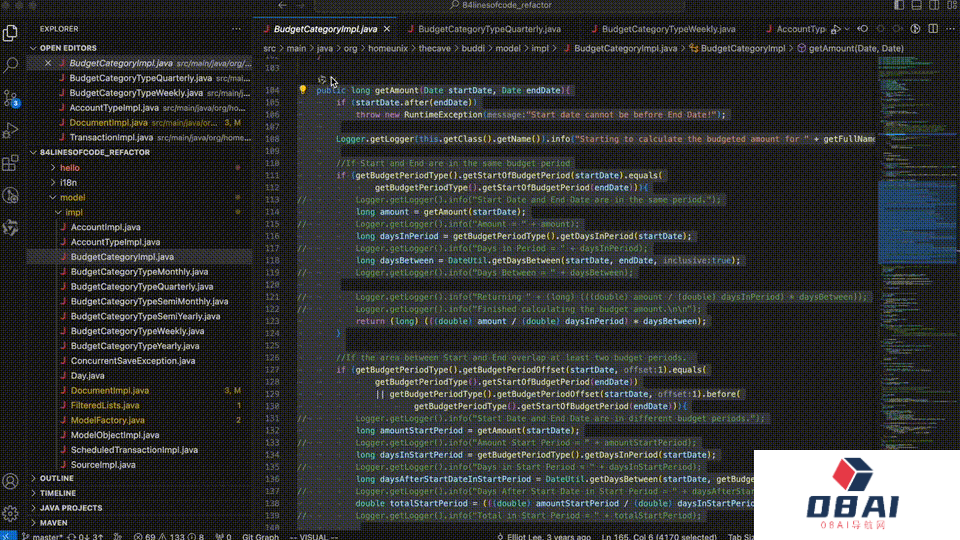Open Explorer's more actions ellipsis menu
Image resolution: width=960 pixels, height=540 pixels.
[x=234, y=29]
